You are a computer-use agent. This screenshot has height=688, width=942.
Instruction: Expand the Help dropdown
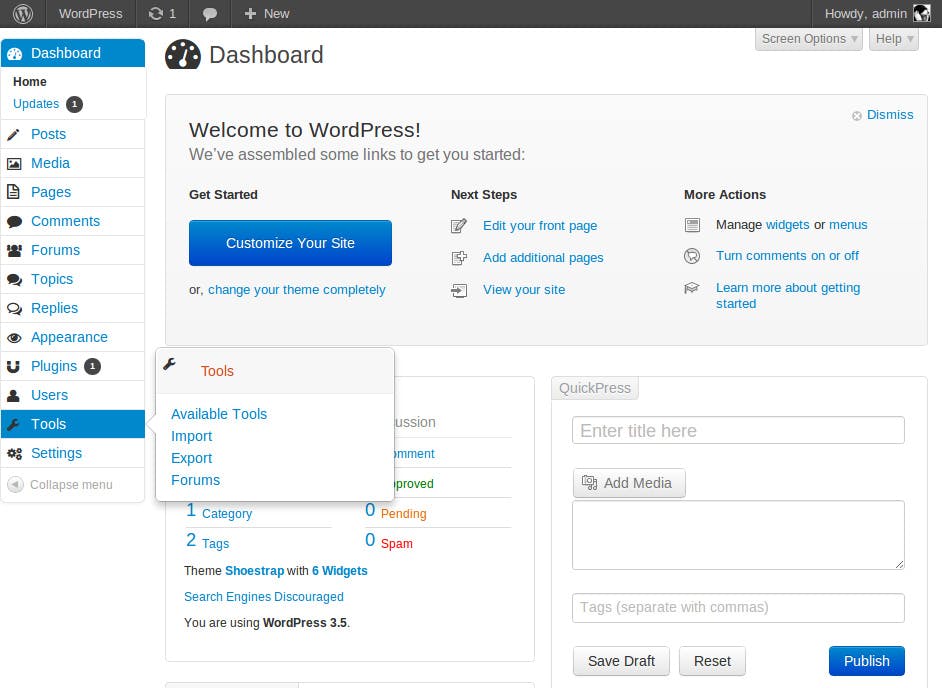point(894,39)
